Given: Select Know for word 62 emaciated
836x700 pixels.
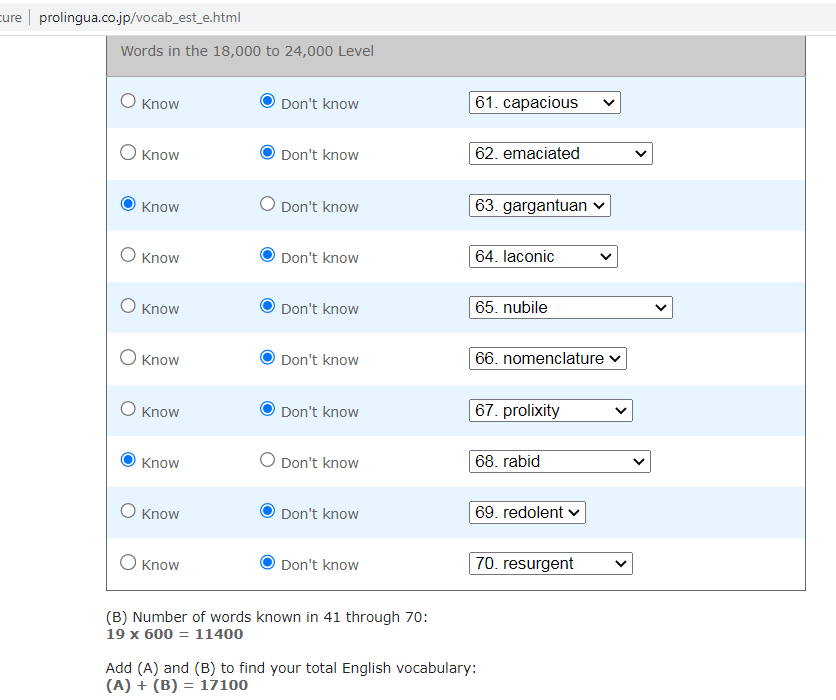Looking at the screenshot, I should pos(128,153).
